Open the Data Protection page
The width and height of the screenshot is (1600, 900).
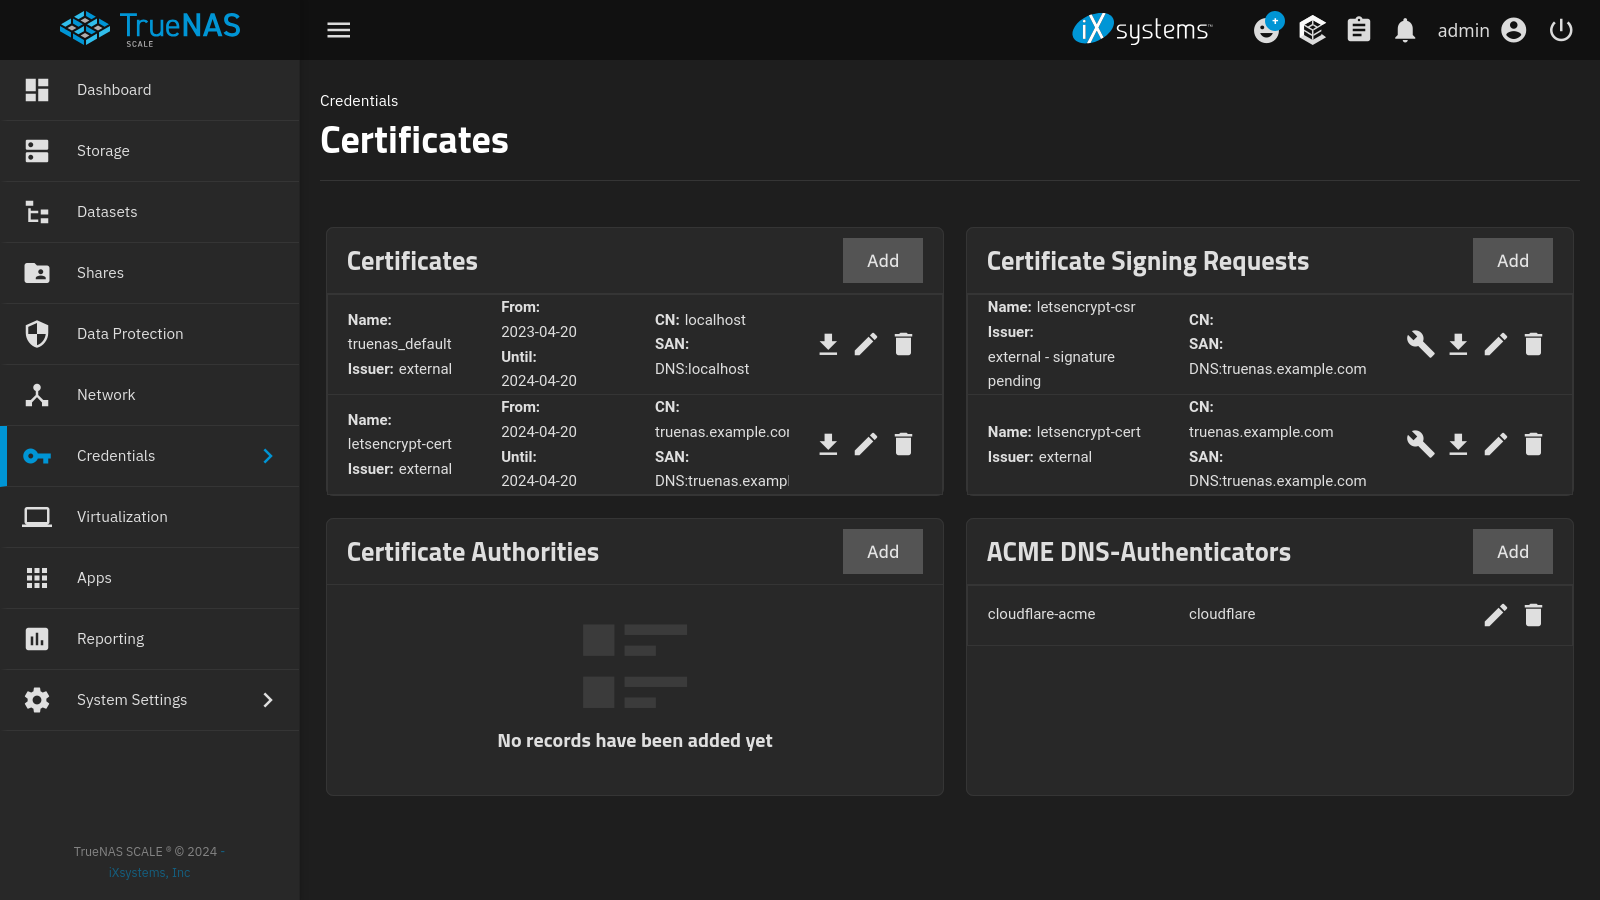pyautogui.click(x=129, y=333)
